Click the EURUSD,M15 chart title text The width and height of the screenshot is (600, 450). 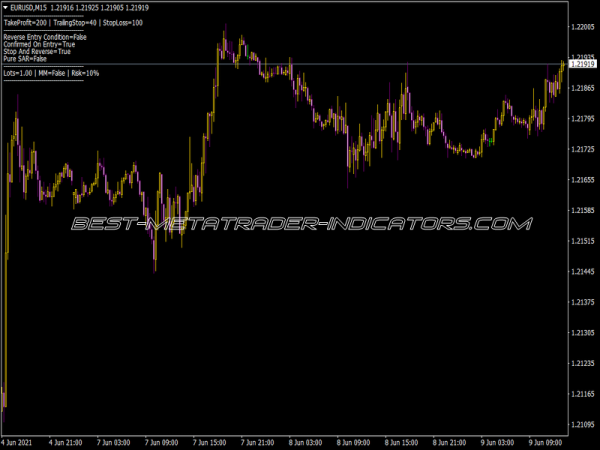31,8
